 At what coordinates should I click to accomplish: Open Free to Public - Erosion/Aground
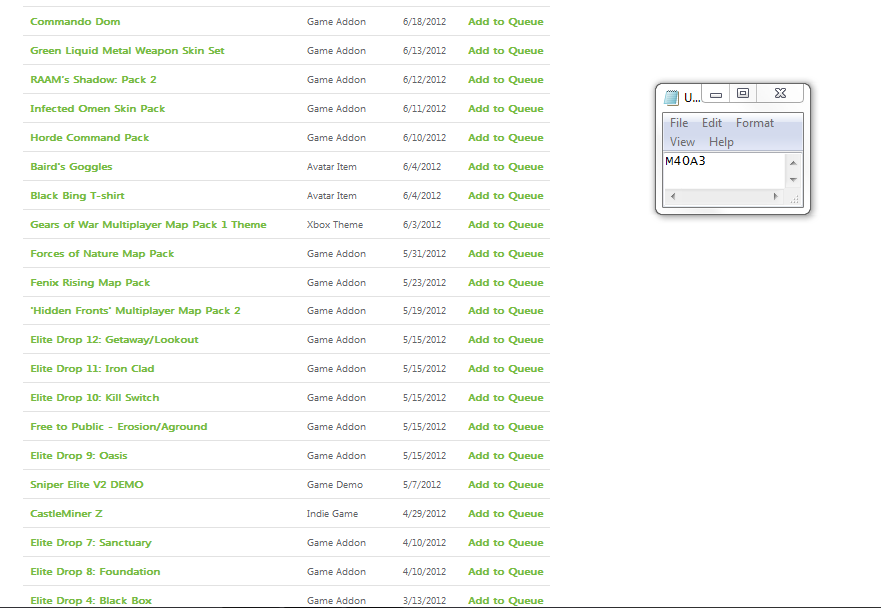pos(119,427)
